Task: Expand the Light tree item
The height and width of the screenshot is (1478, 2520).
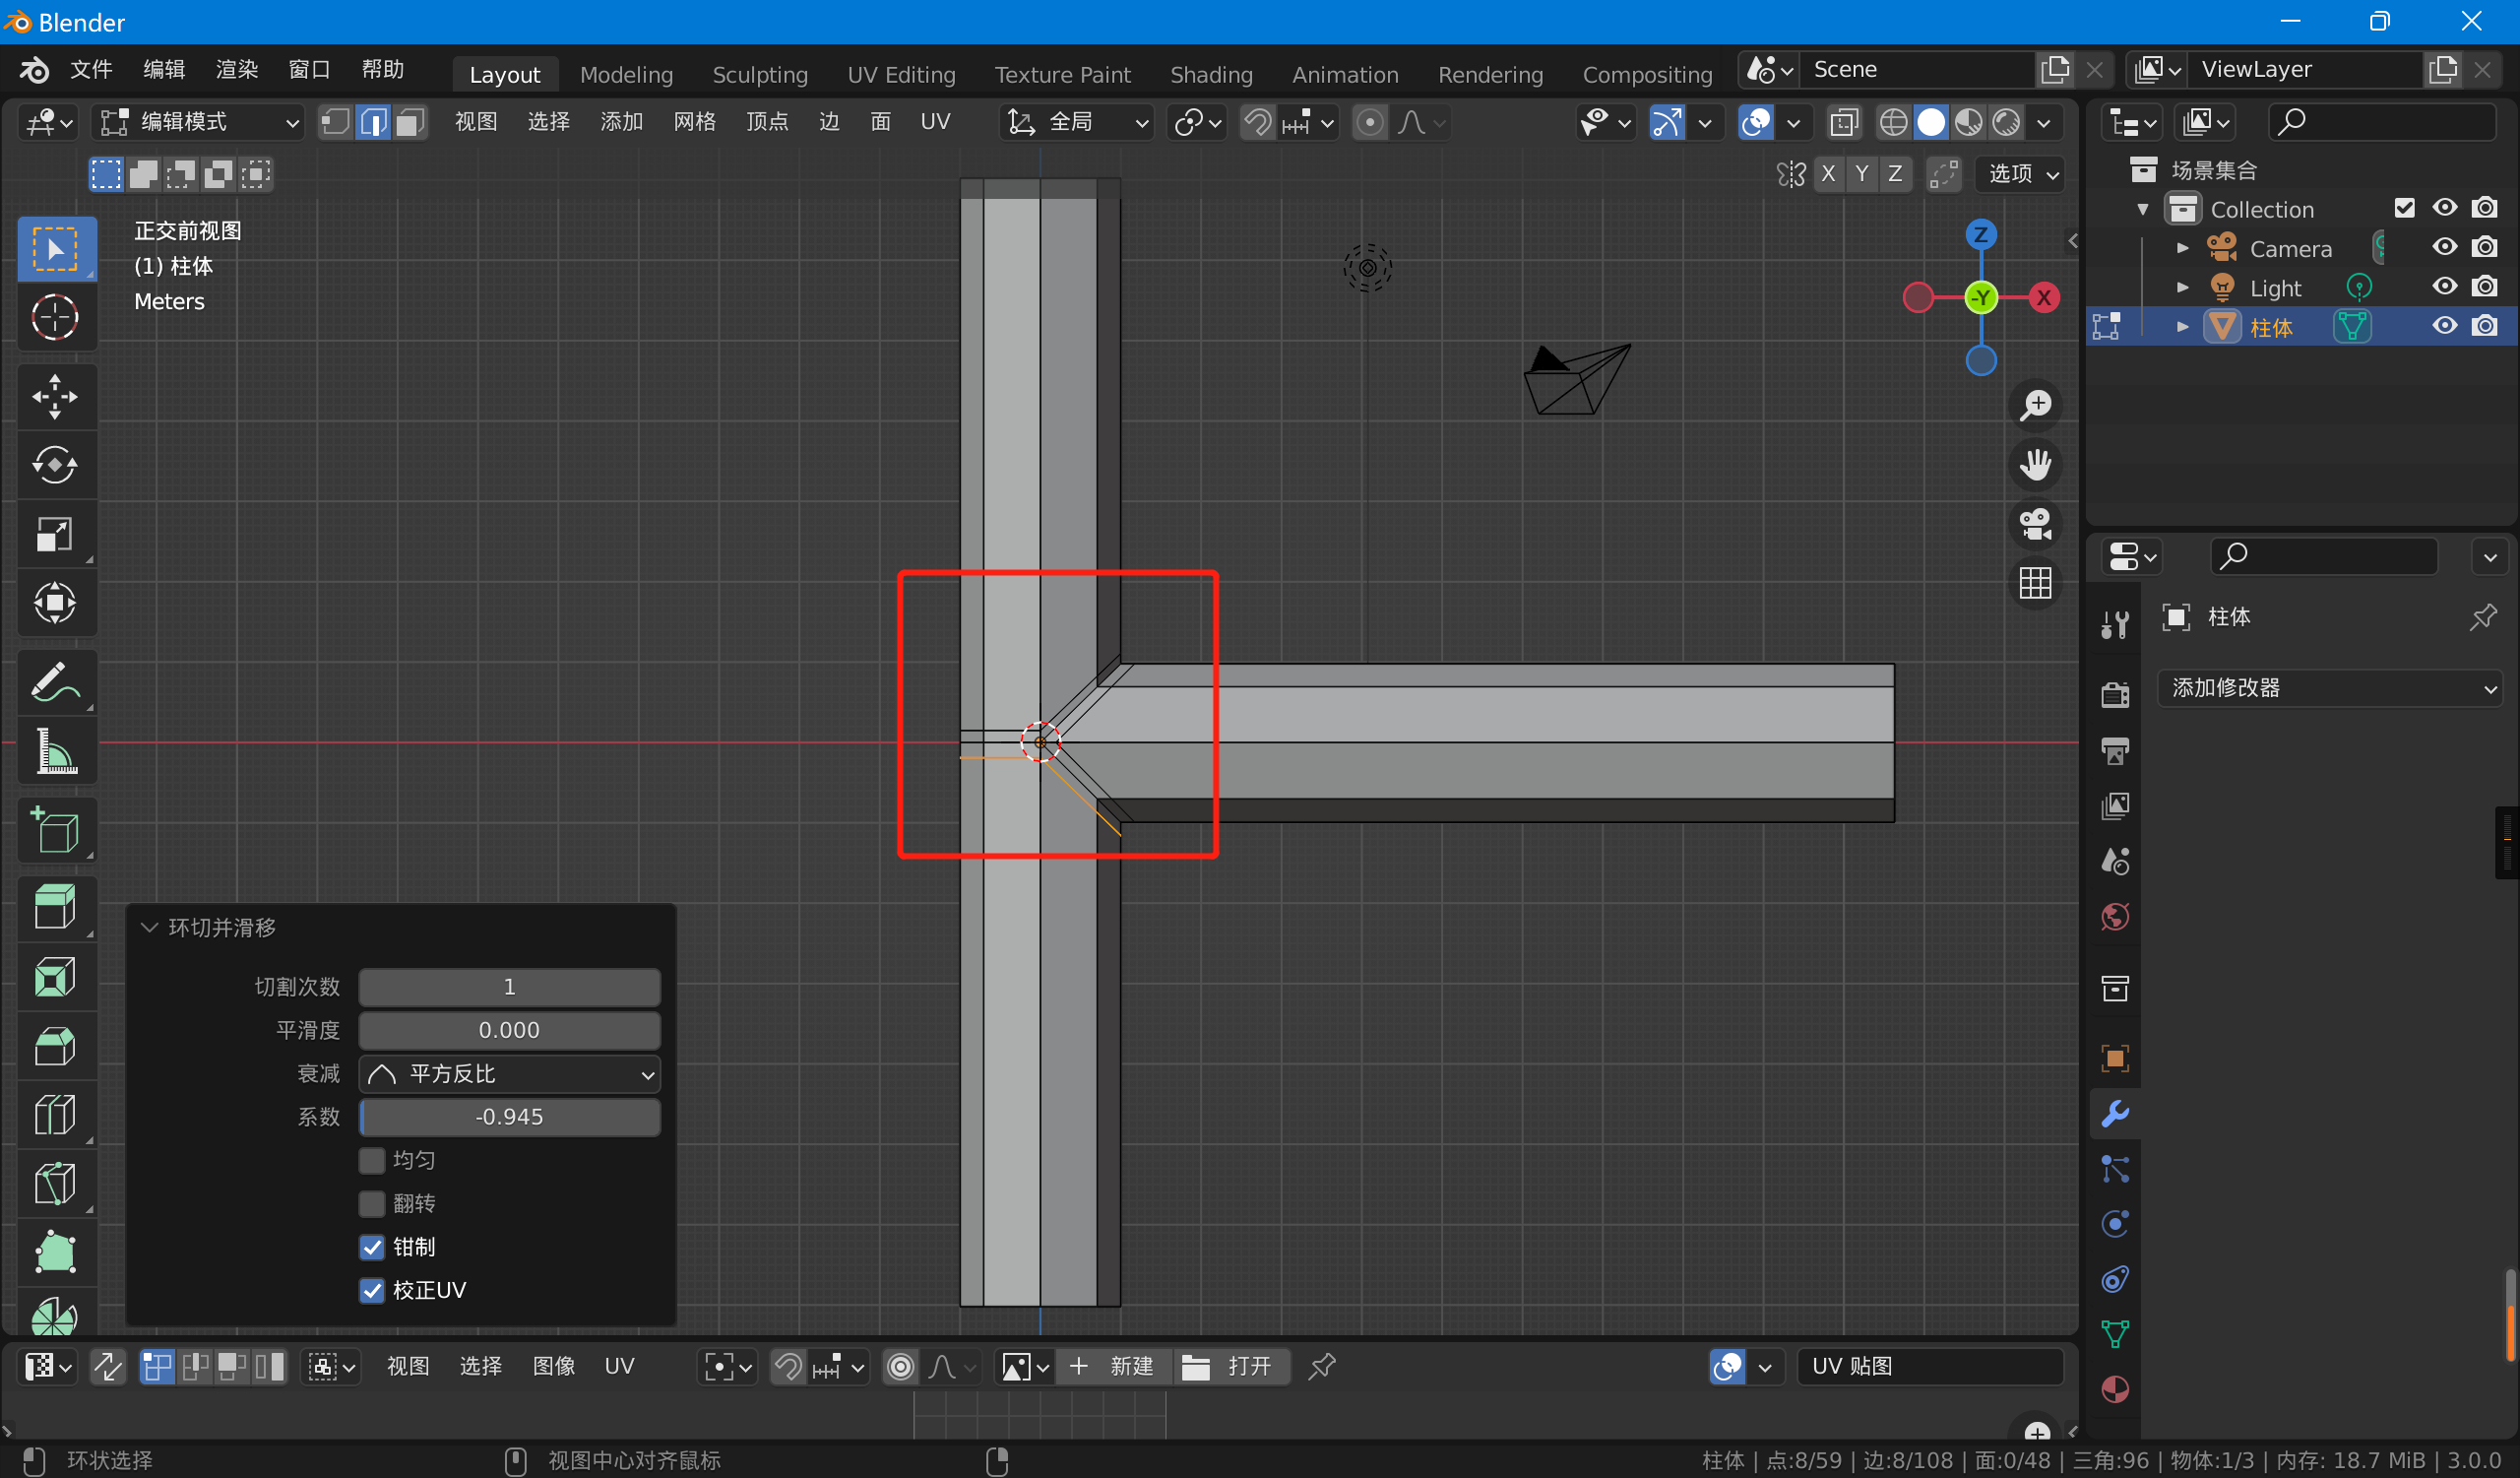Action: point(2182,287)
